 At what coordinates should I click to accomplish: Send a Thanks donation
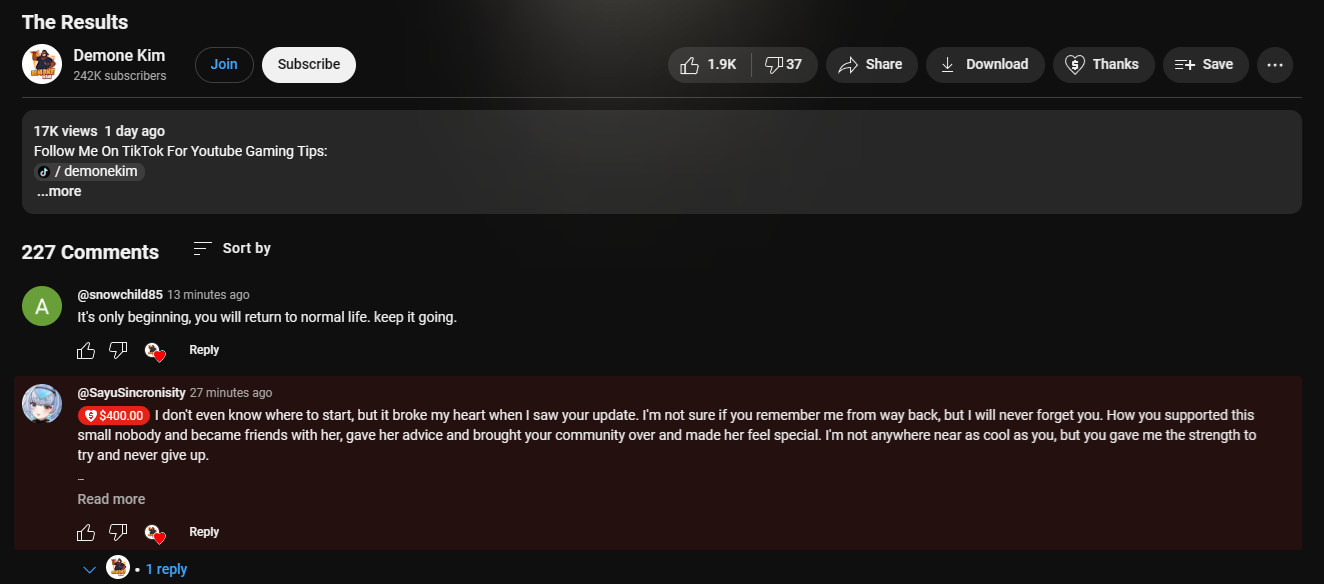pos(1103,64)
